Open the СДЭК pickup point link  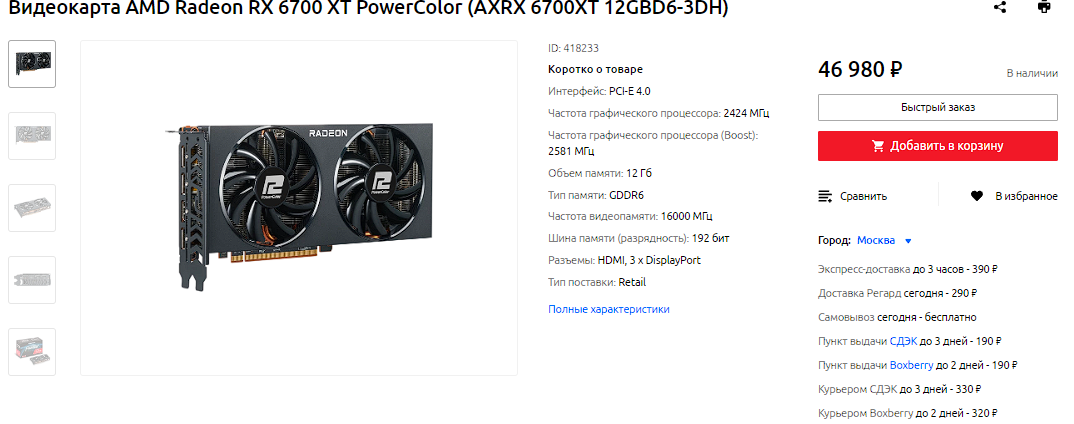tap(903, 341)
